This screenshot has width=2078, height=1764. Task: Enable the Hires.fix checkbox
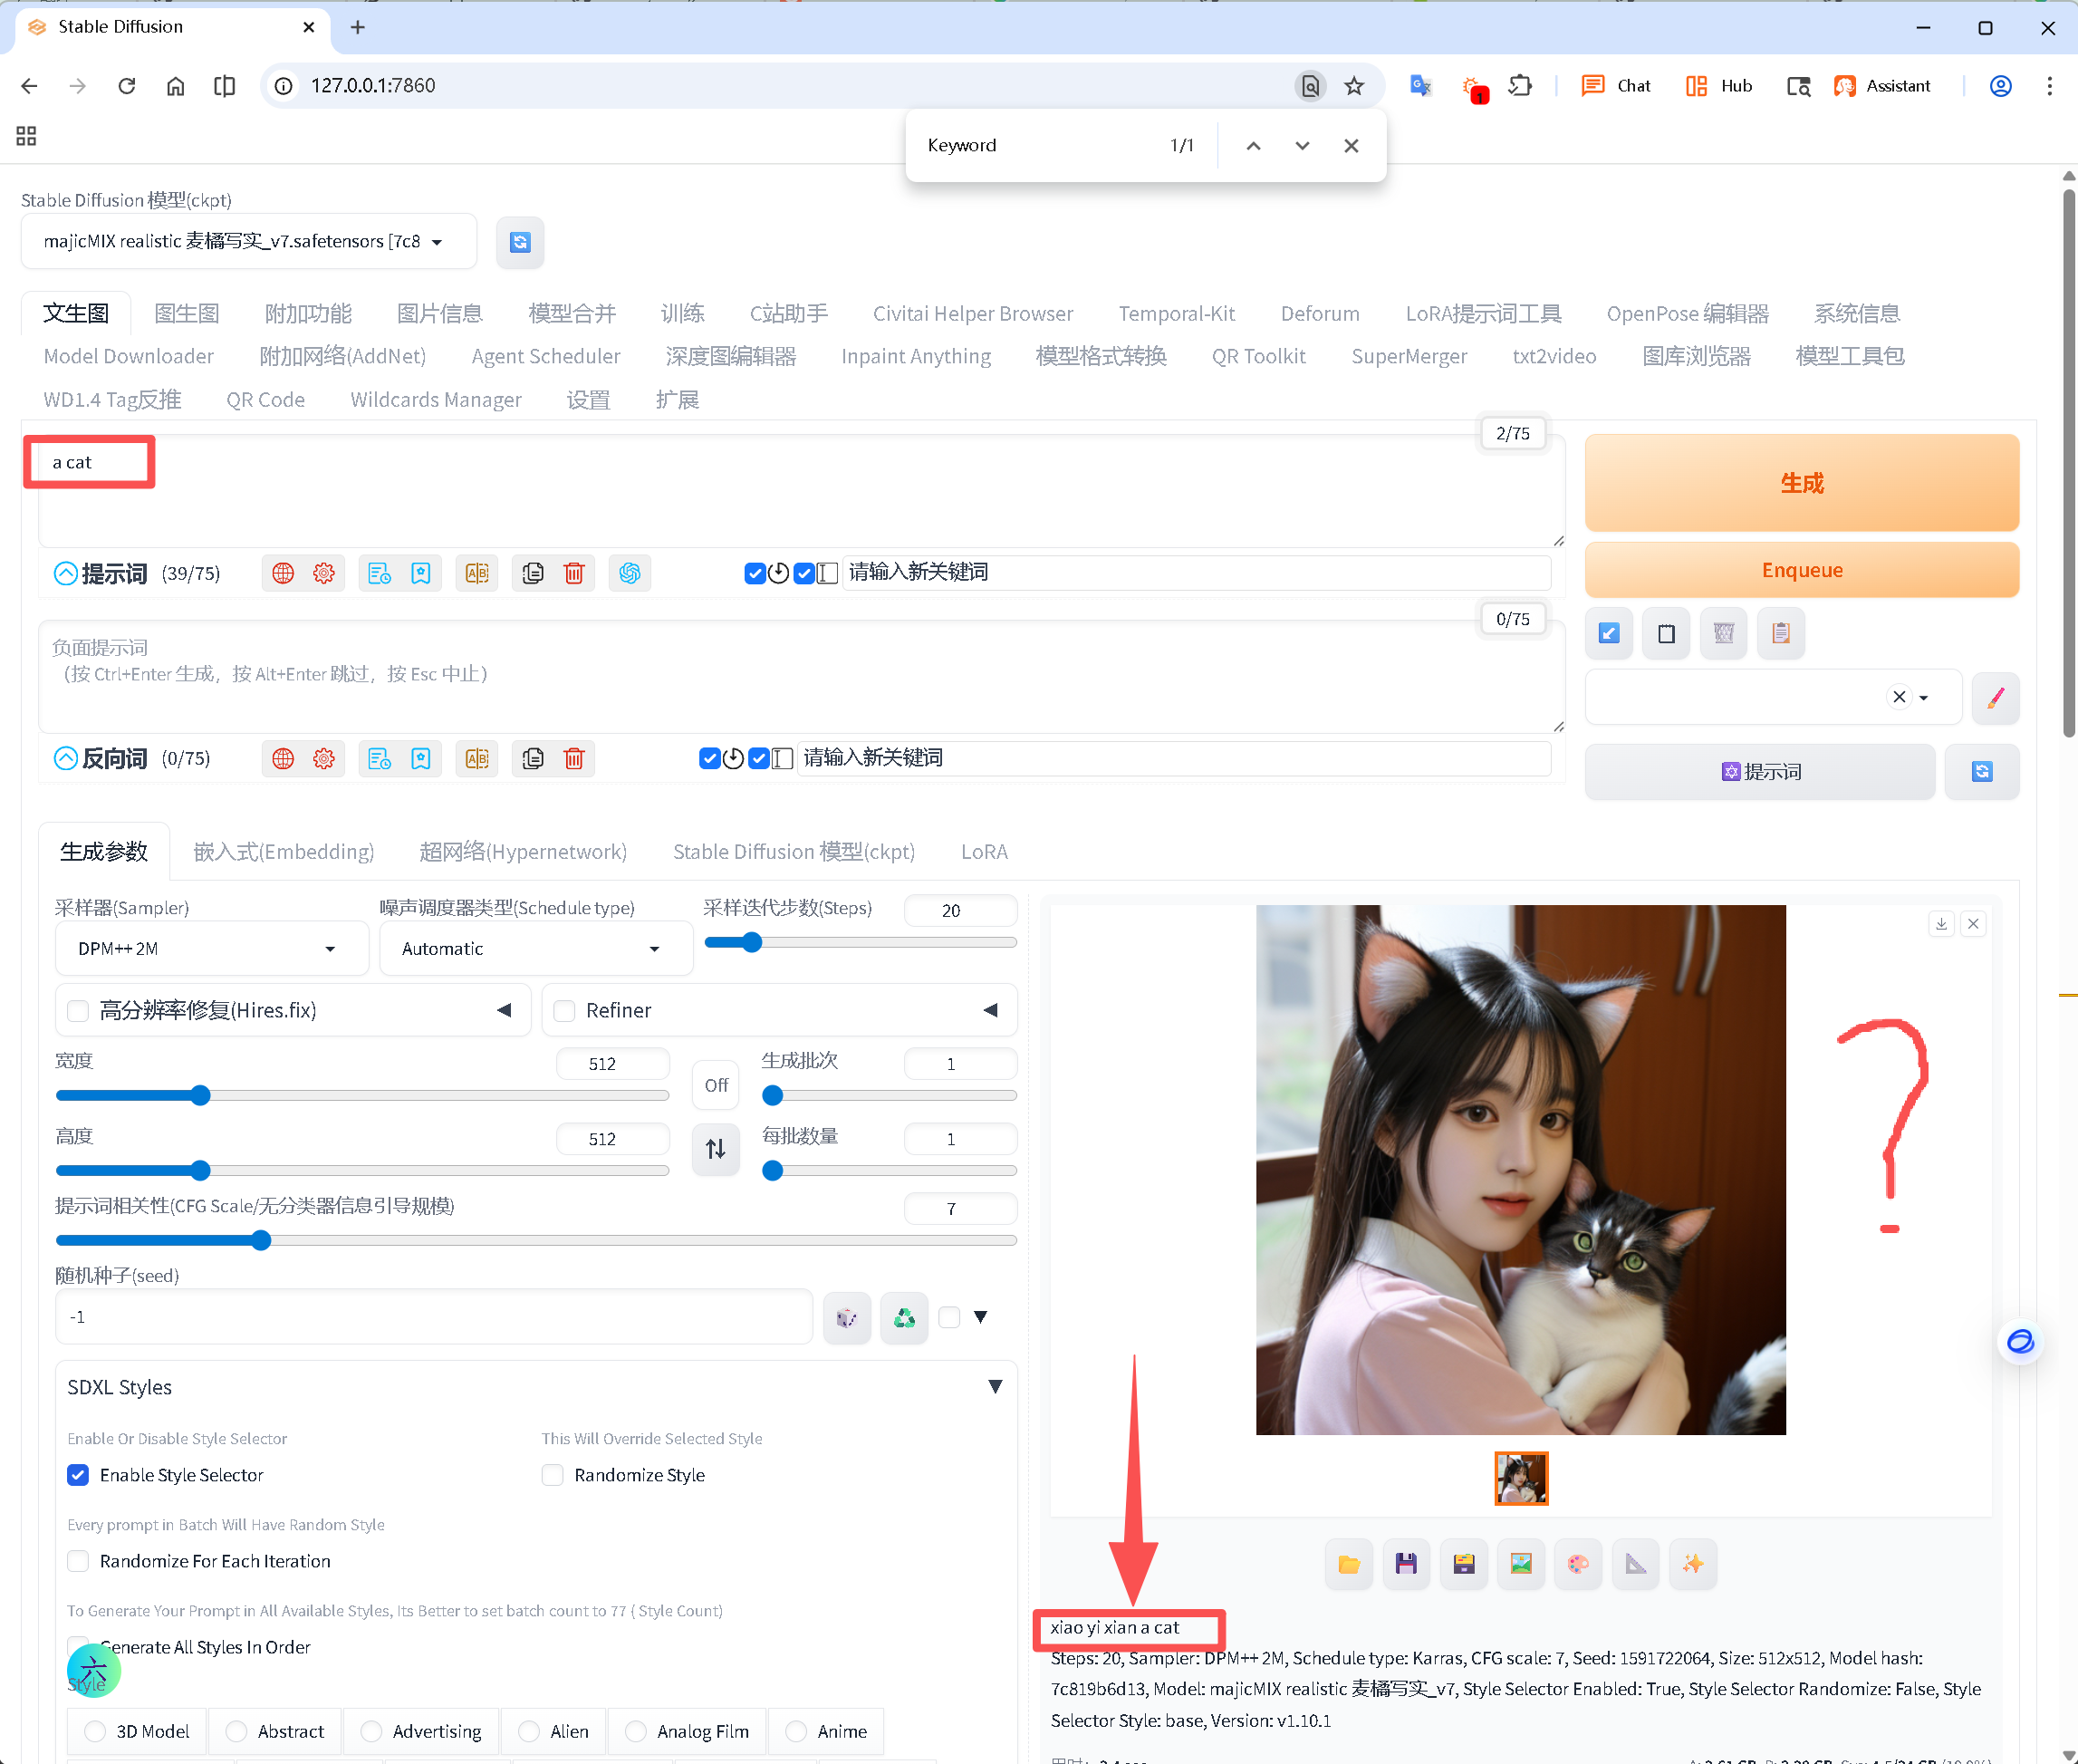coord(78,1010)
